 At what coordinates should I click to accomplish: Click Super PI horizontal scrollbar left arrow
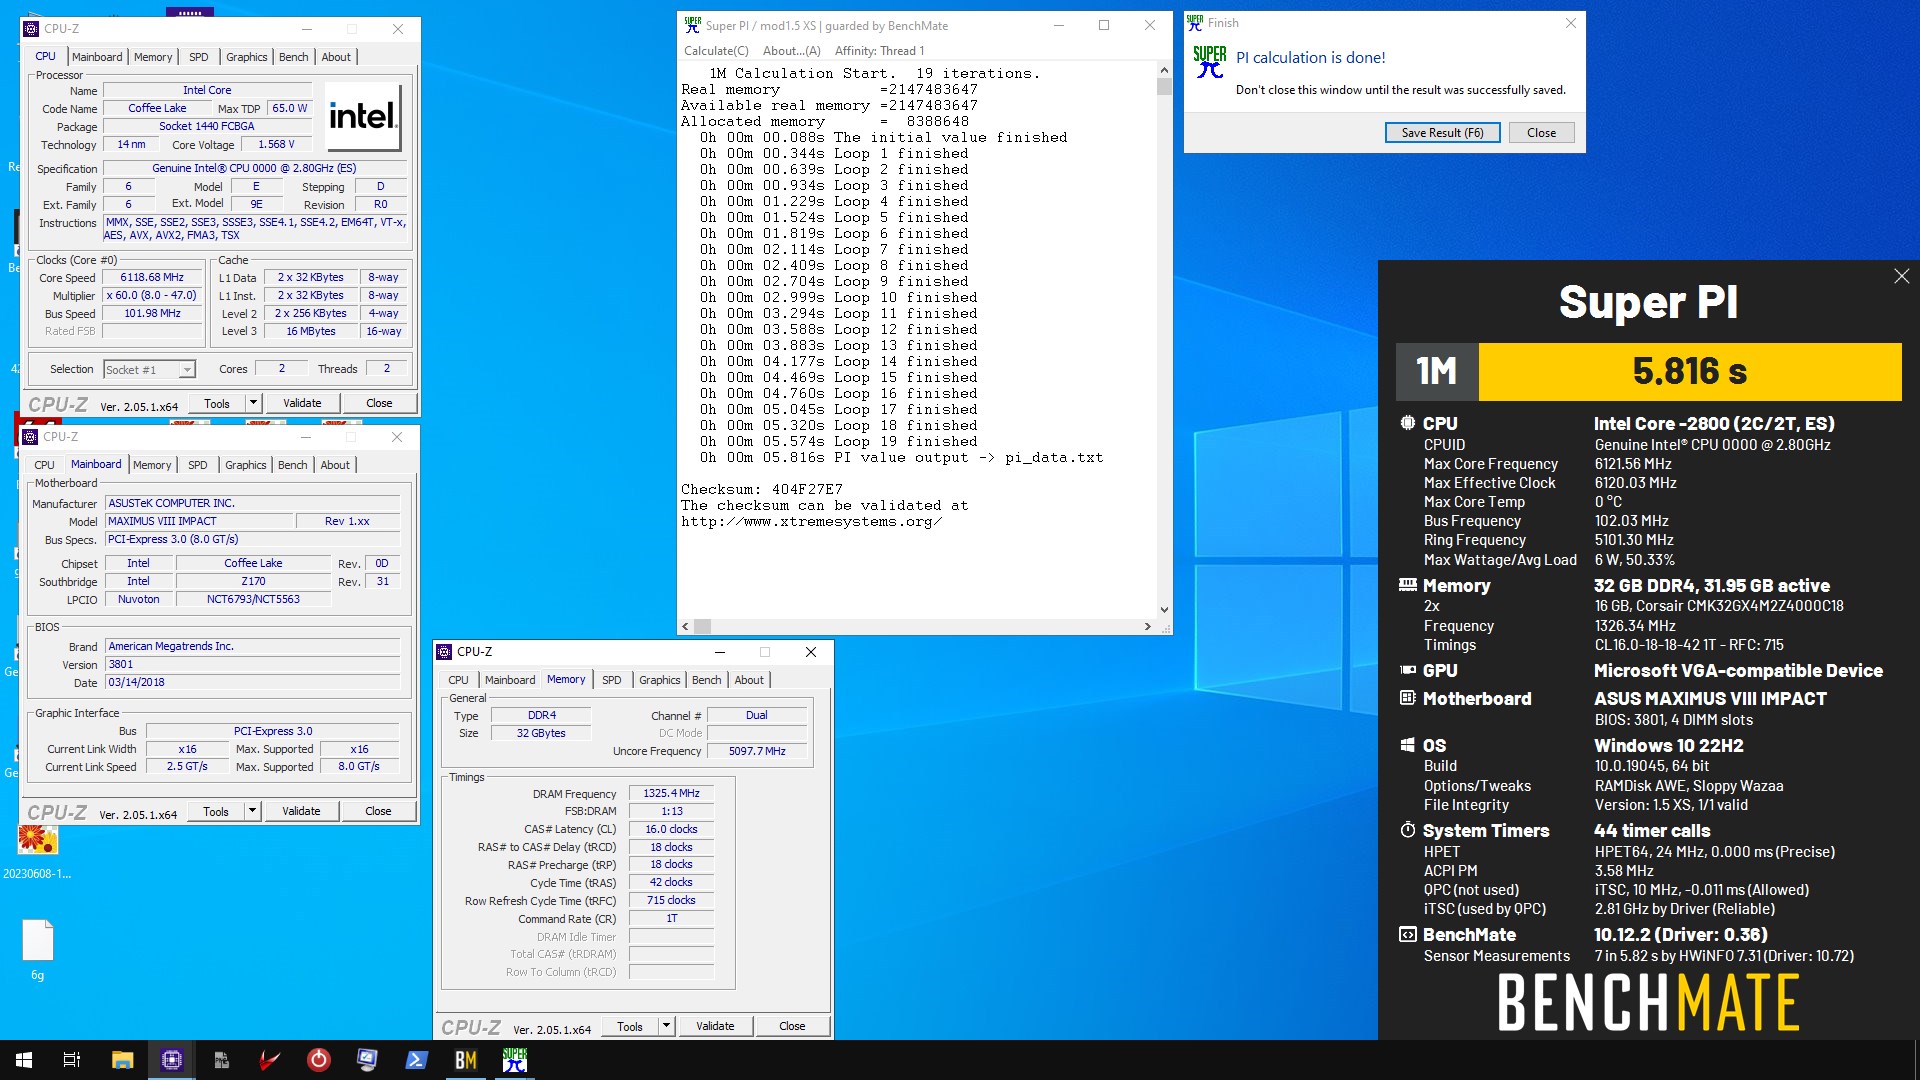click(x=686, y=627)
